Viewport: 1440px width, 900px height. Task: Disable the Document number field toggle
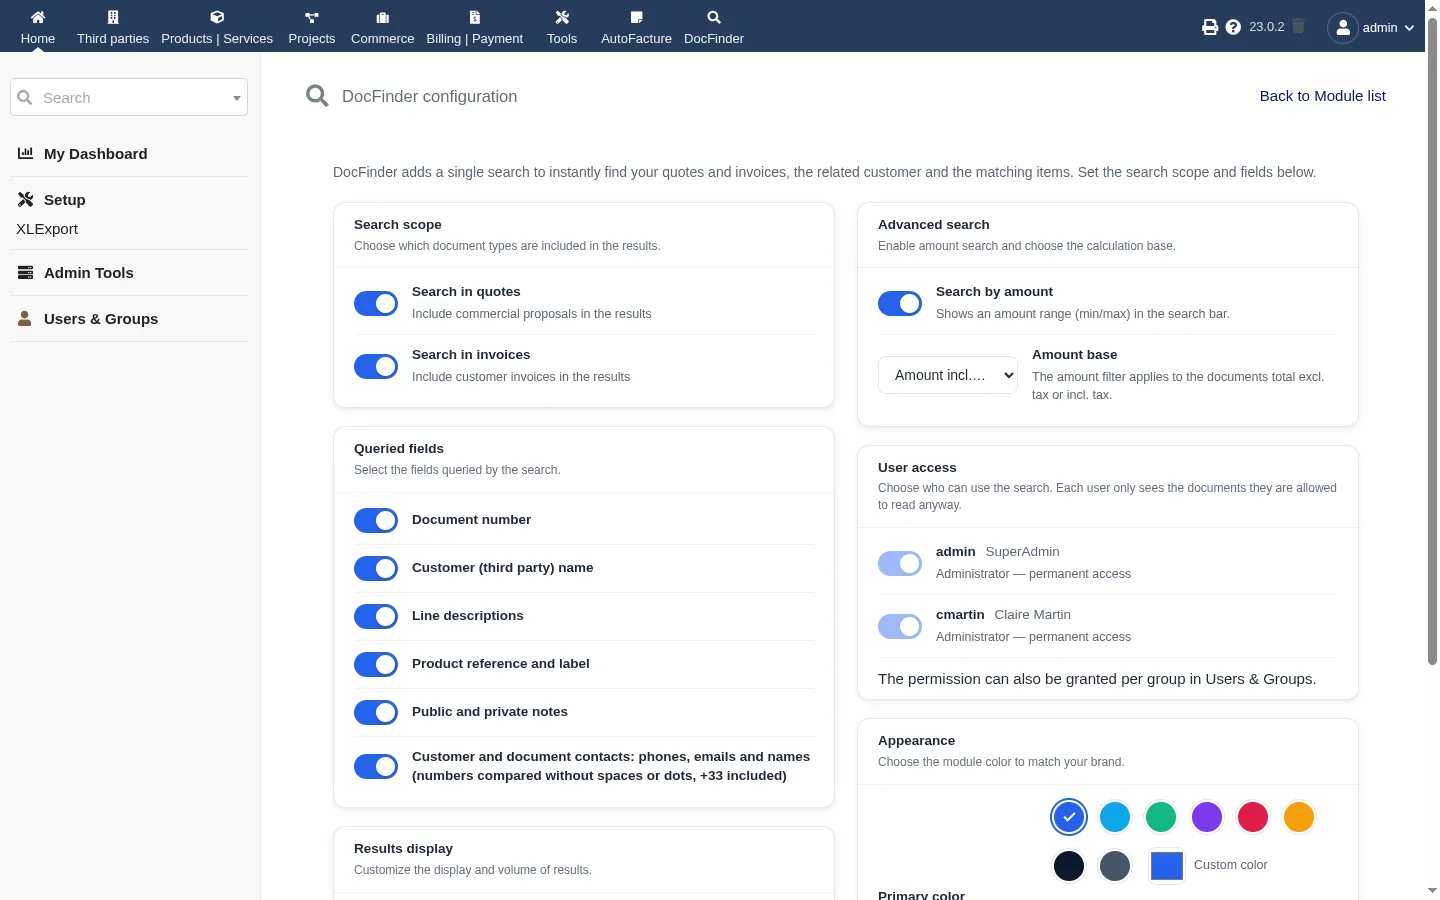[376, 520]
